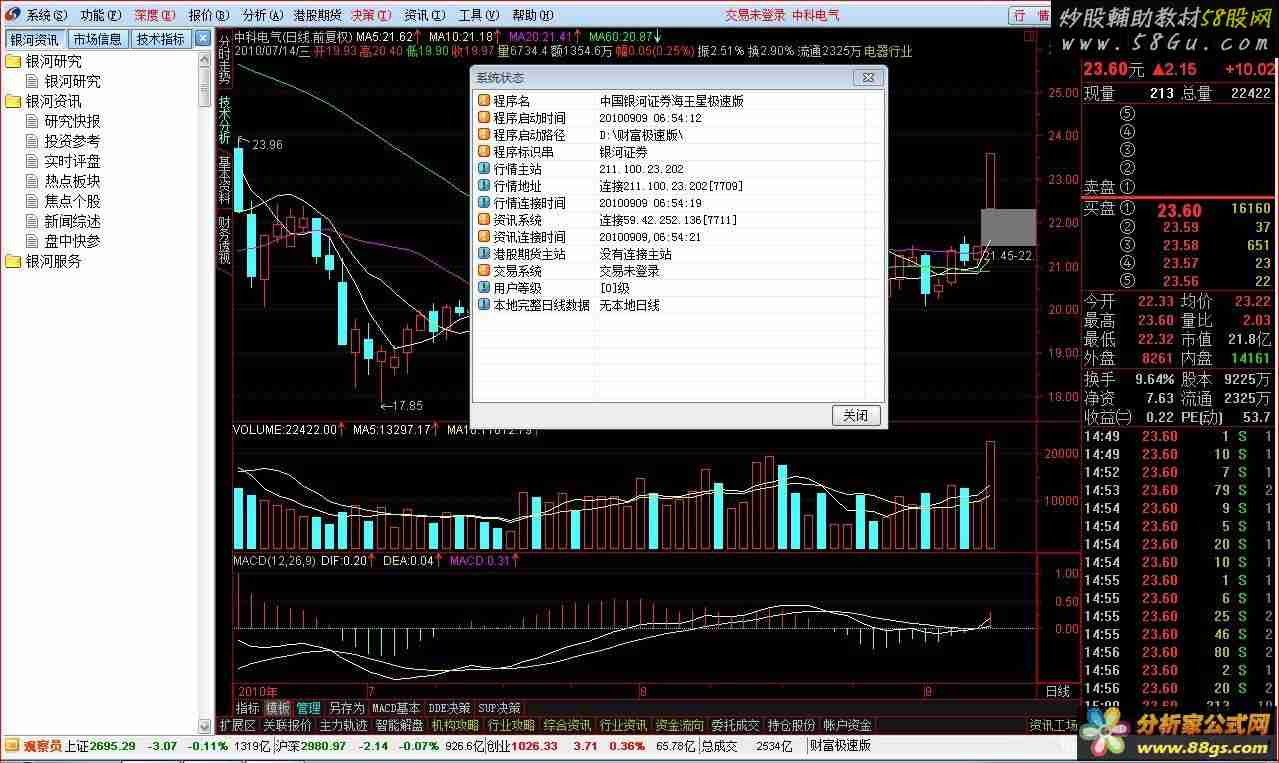Click the 观察员 status bar icon

click(x=12, y=745)
